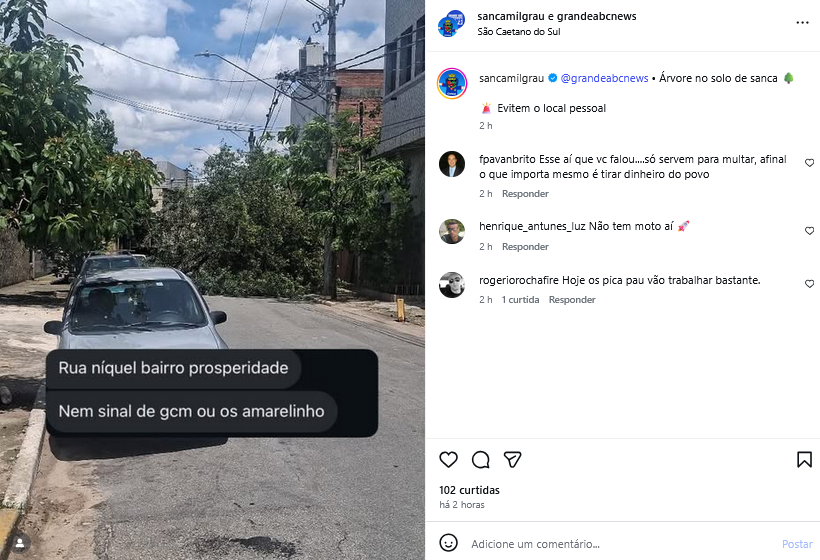Open the three-dot more options menu
This screenshot has height=560, width=820.
point(802,22)
